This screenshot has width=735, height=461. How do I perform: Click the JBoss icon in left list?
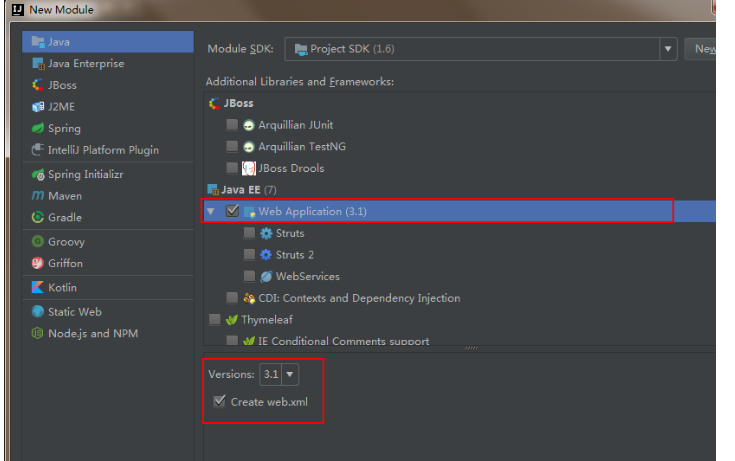[x=38, y=85]
